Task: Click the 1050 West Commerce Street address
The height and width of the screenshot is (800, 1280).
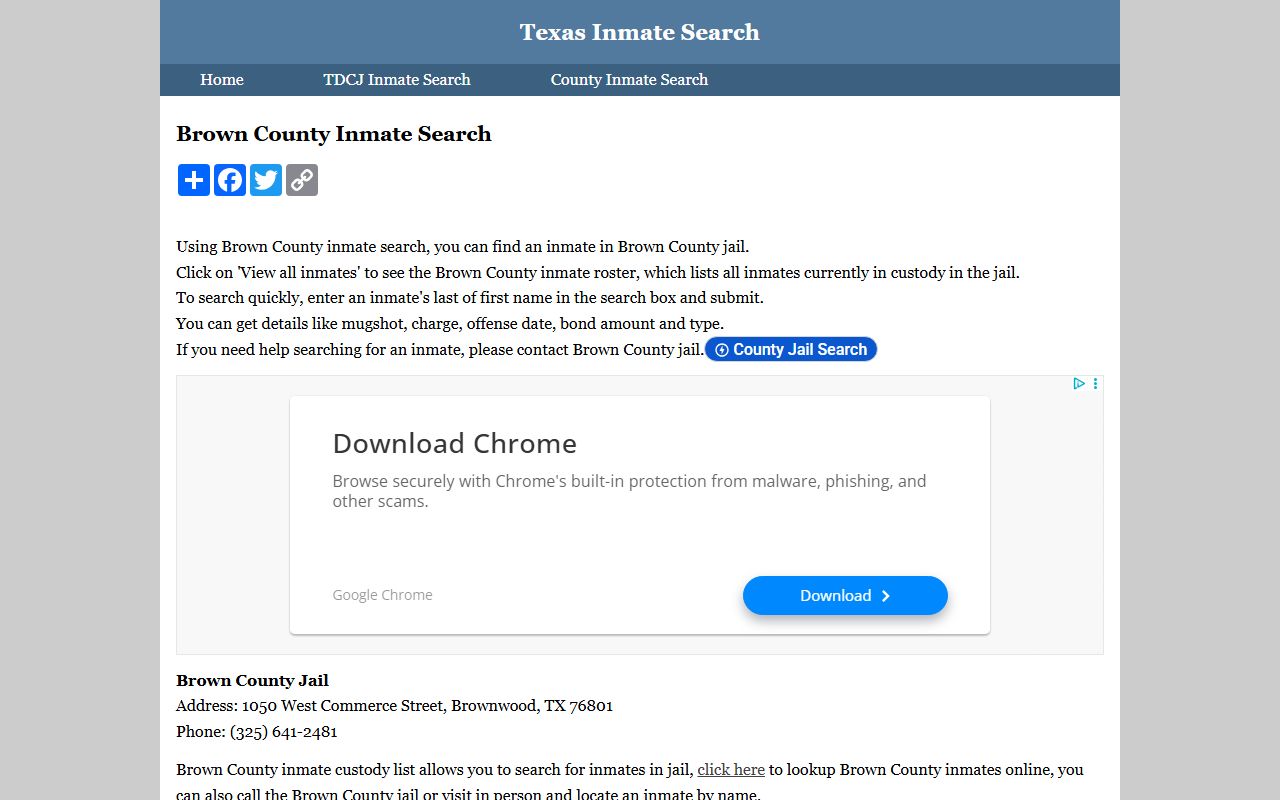Action: [x=427, y=706]
